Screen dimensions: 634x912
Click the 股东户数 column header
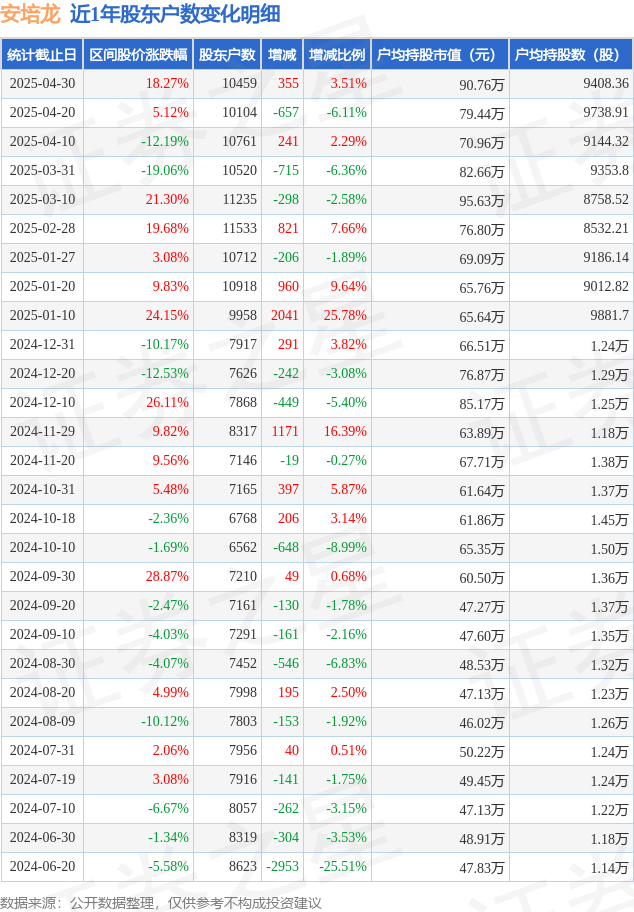(x=227, y=55)
